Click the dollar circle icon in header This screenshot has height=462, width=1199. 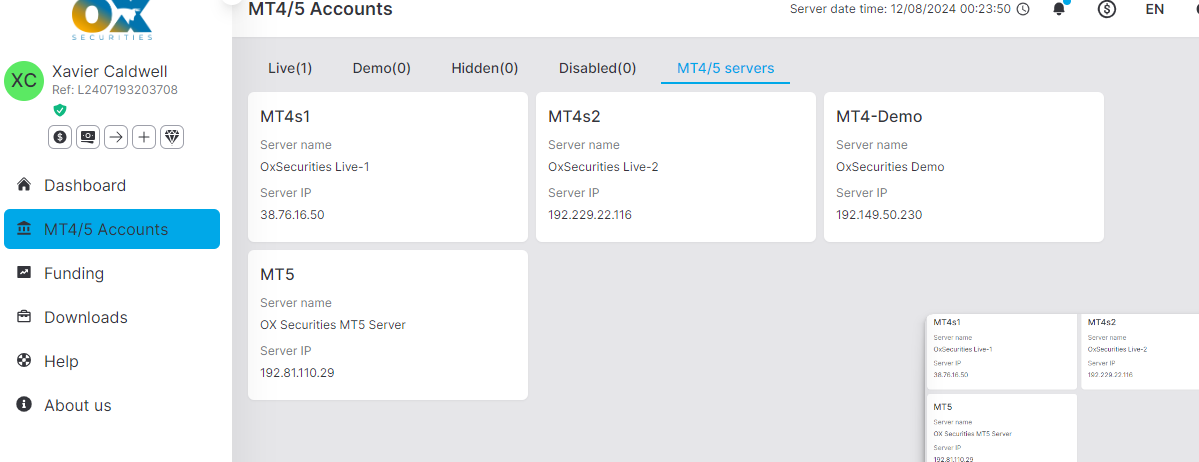(x=1106, y=9)
